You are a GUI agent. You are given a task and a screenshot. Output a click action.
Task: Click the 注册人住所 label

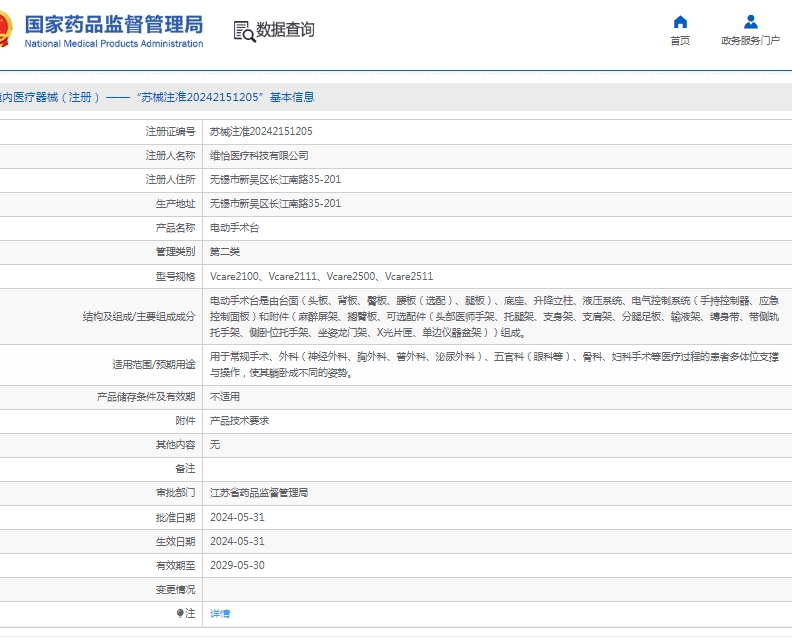pyautogui.click(x=170, y=179)
